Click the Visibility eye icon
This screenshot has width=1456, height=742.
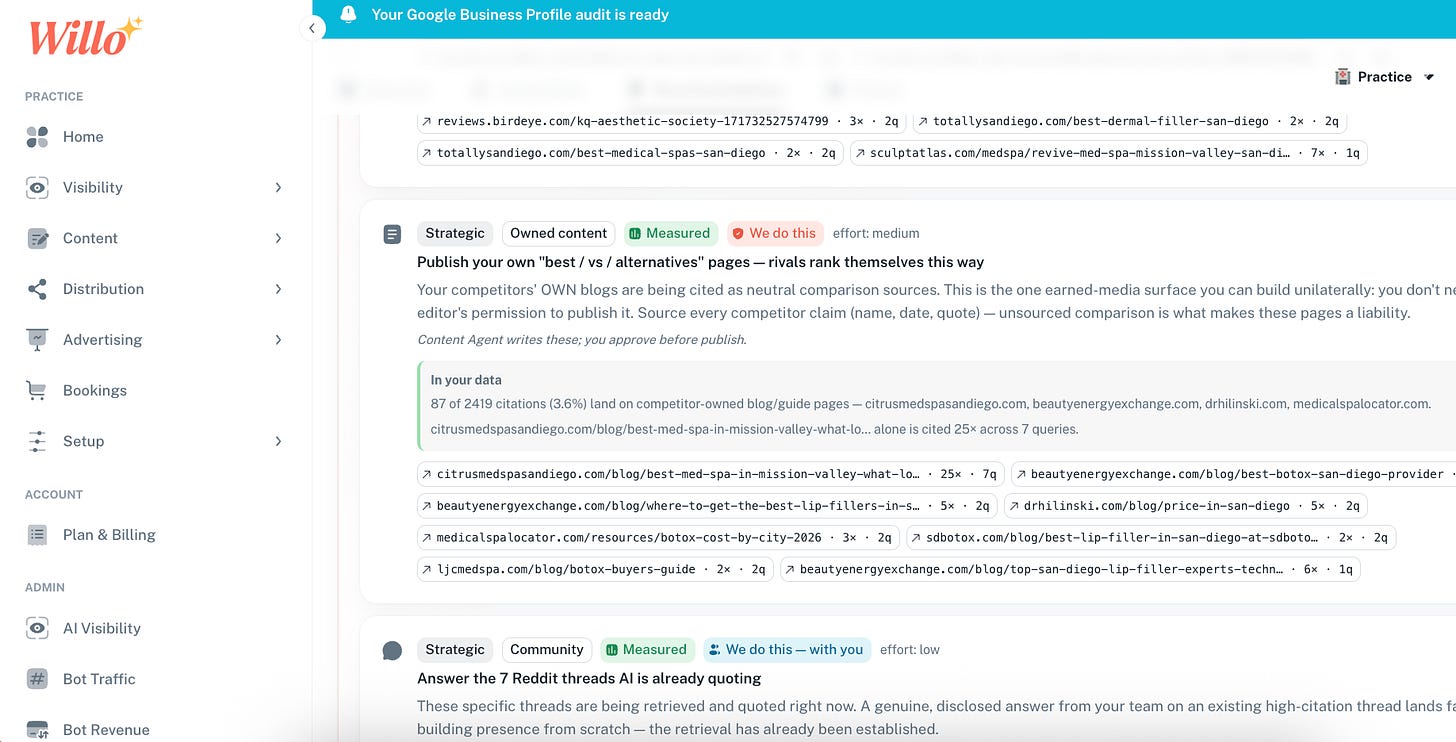[37, 188]
